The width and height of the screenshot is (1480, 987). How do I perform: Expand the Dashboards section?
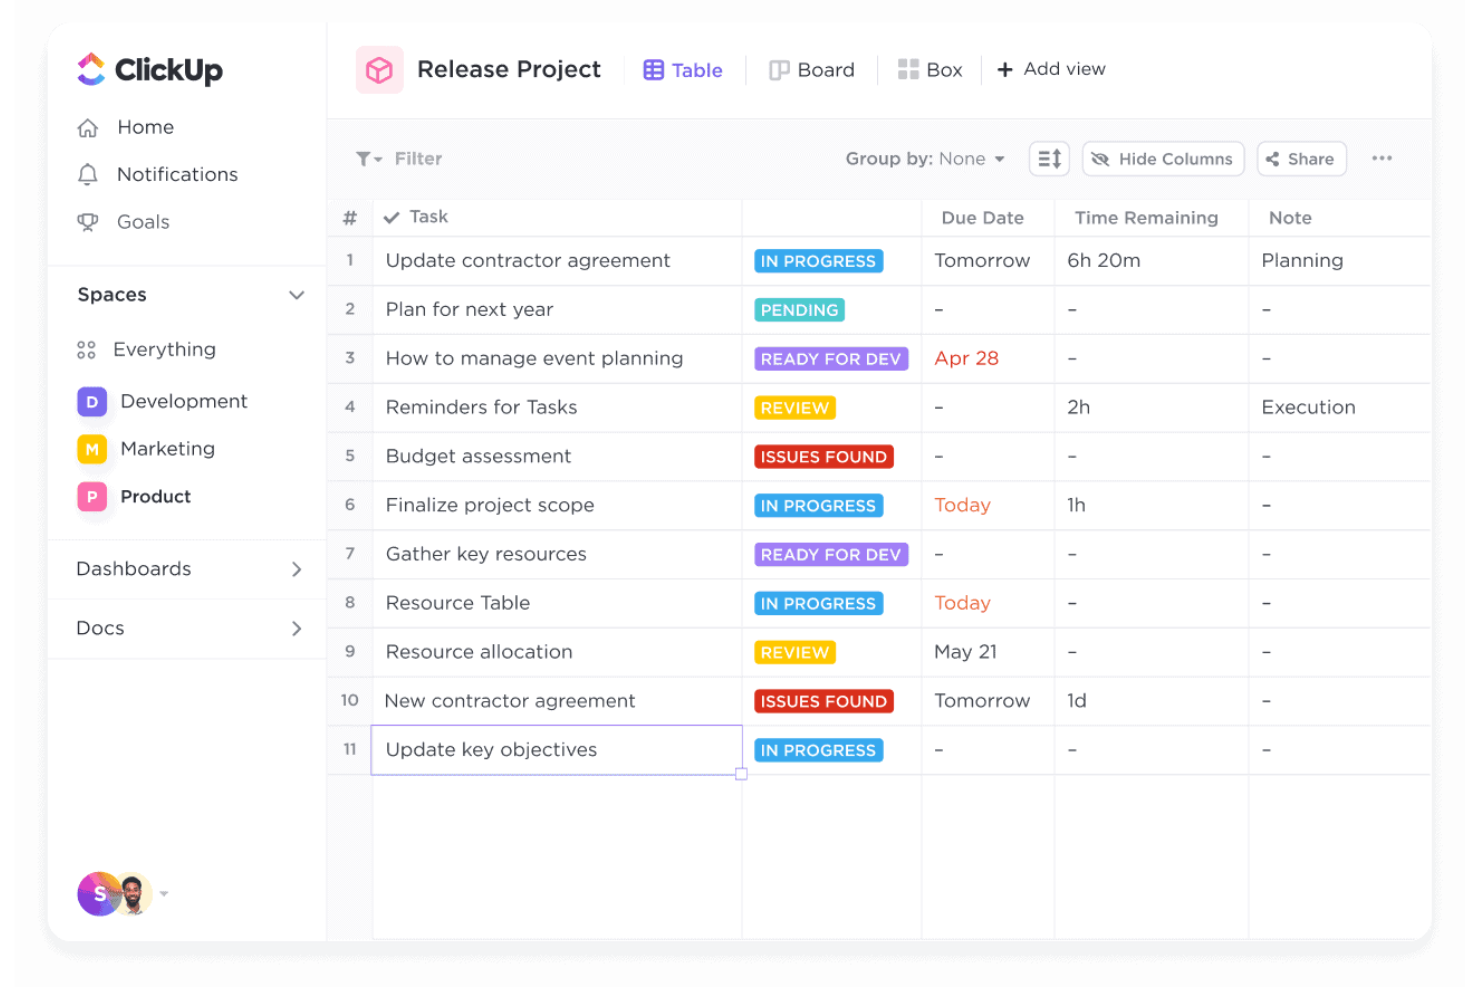(296, 569)
